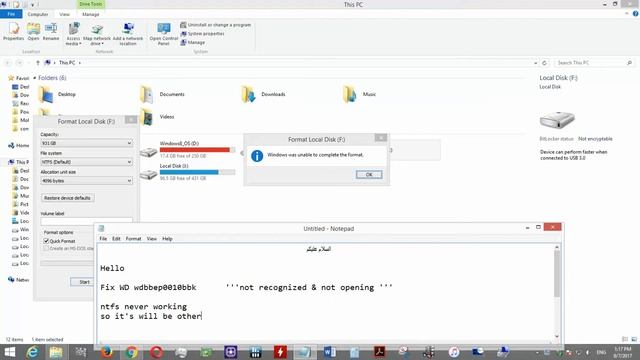Switch to the Manage Drive Tools tab
The height and width of the screenshot is (360, 640).
point(91,14)
